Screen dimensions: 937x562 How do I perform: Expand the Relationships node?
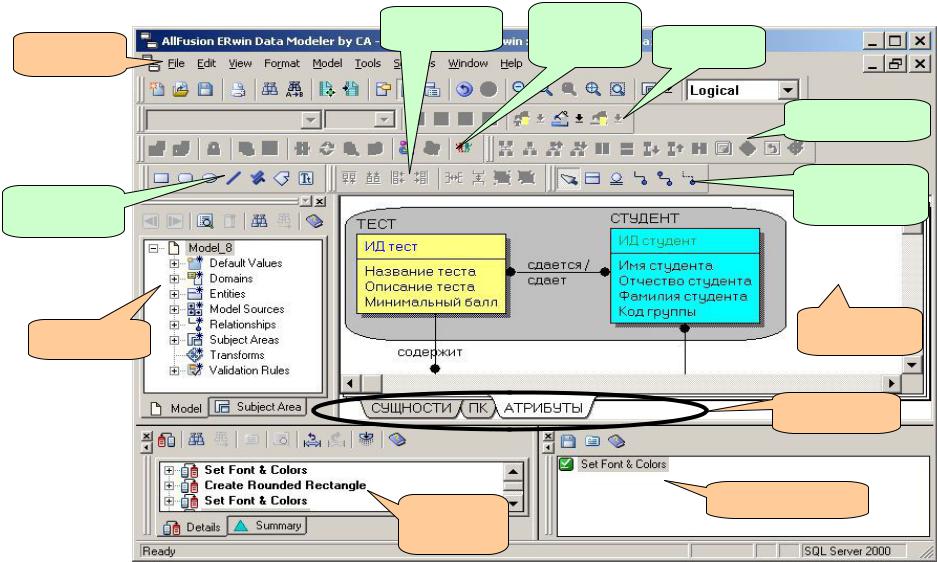(173, 325)
